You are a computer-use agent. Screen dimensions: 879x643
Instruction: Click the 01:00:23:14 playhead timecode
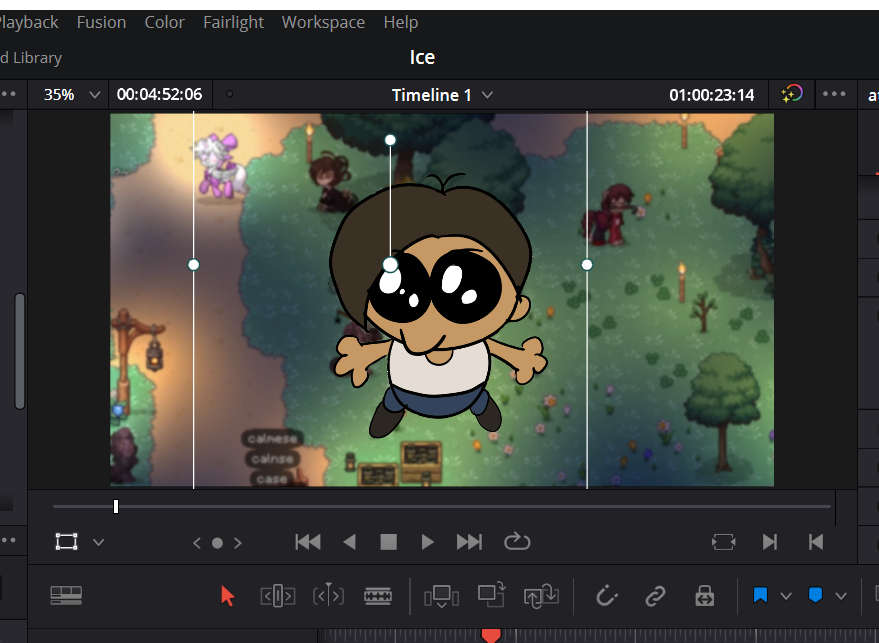pyautogui.click(x=711, y=95)
